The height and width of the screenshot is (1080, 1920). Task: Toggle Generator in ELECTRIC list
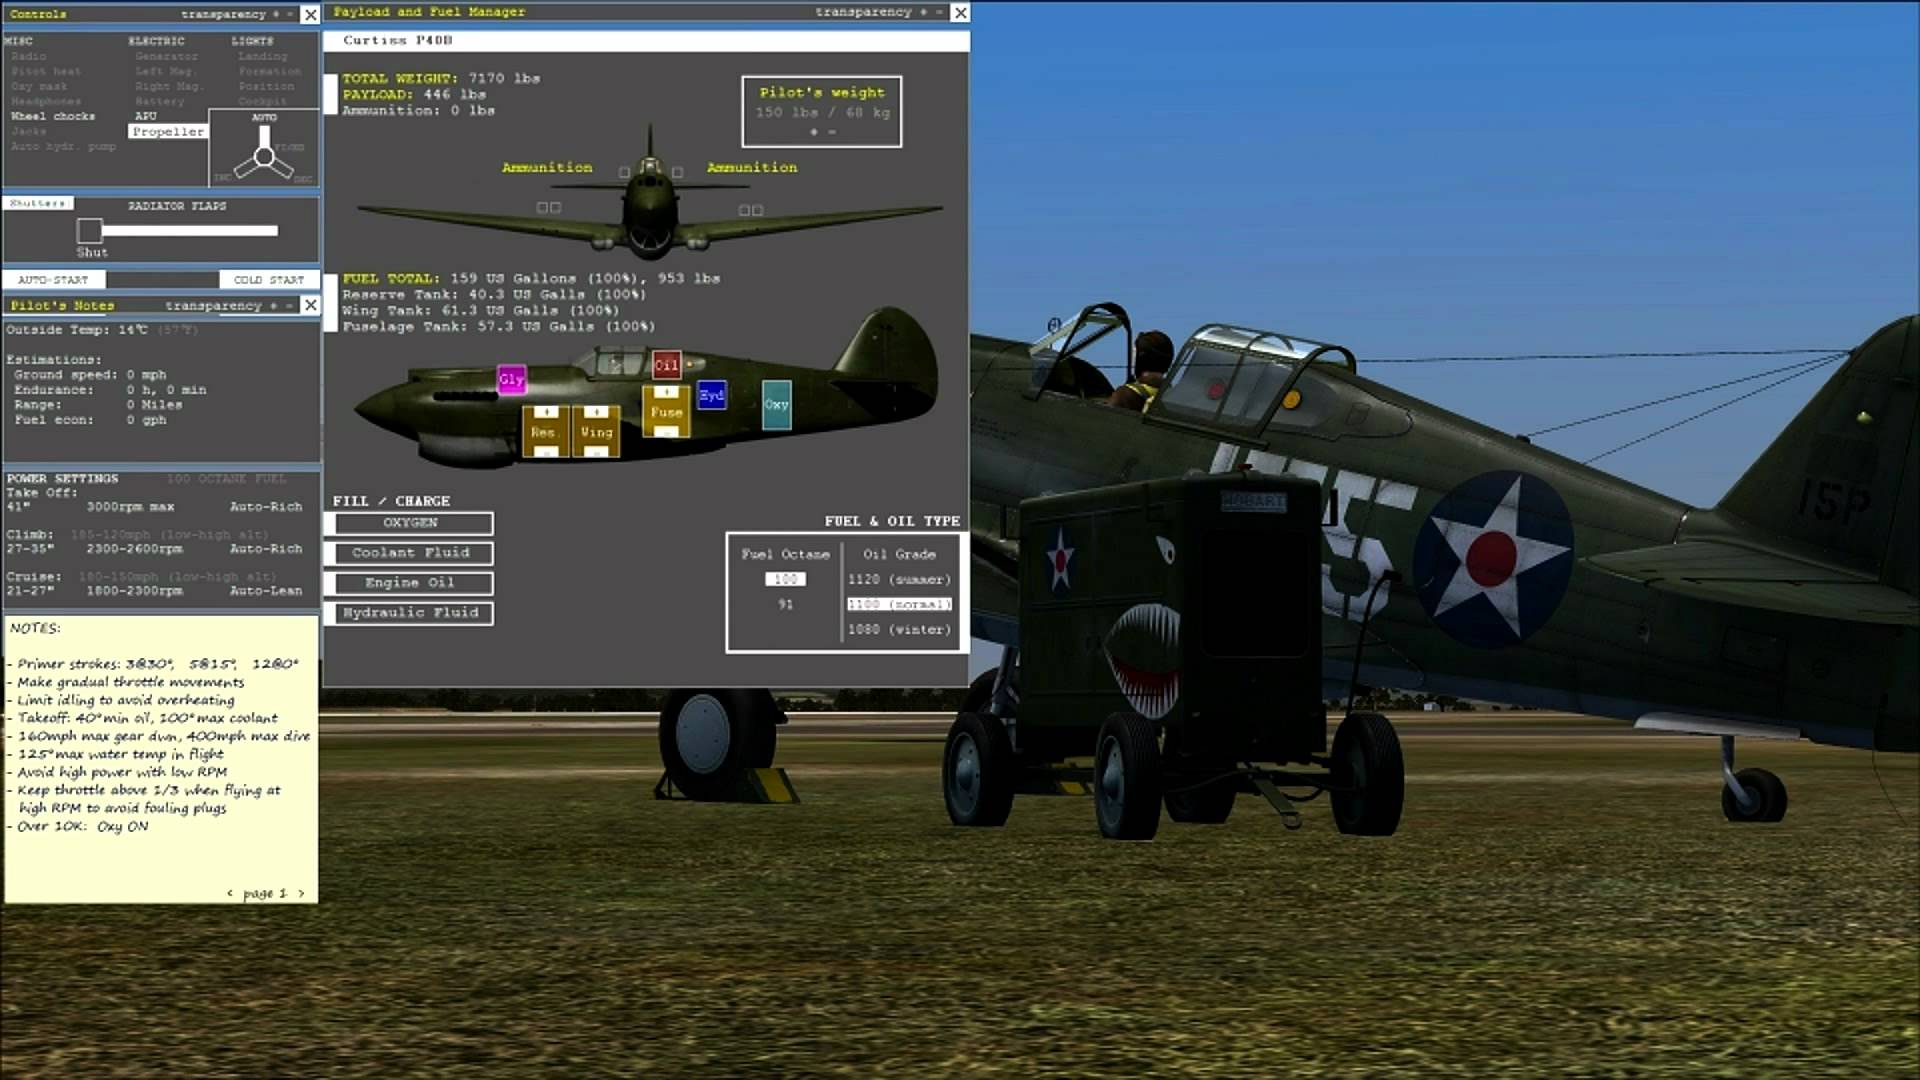[x=166, y=56]
